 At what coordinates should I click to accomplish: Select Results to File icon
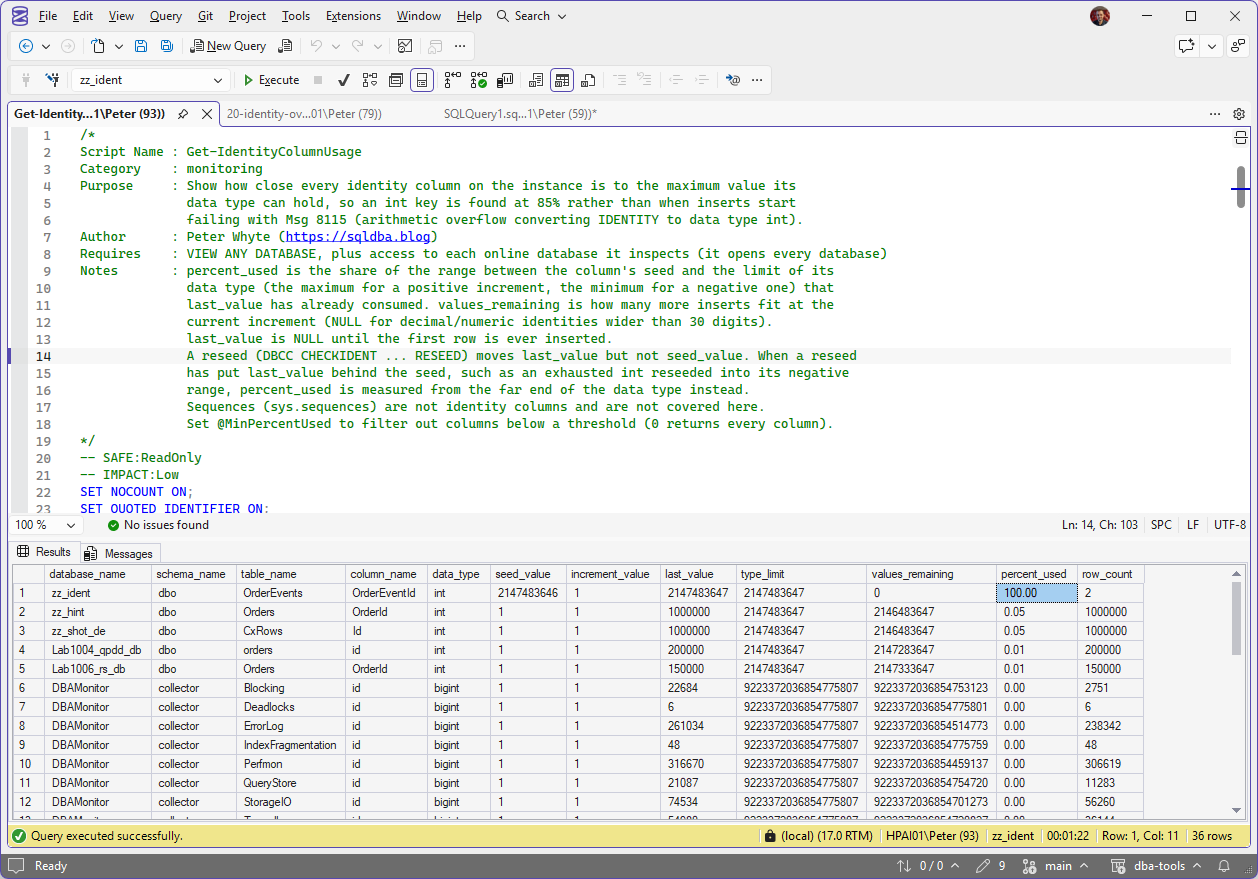pyautogui.click(x=588, y=80)
